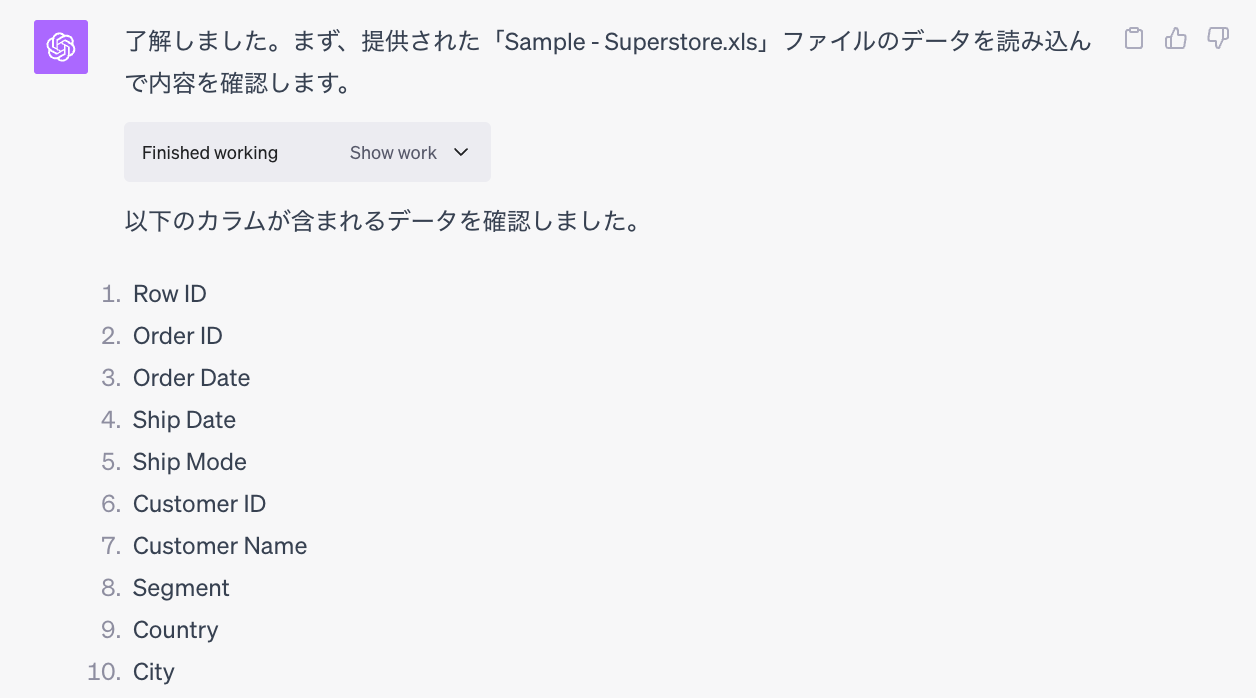Select "Customer ID" in the list
This screenshot has width=1256, height=698.
click(x=200, y=504)
